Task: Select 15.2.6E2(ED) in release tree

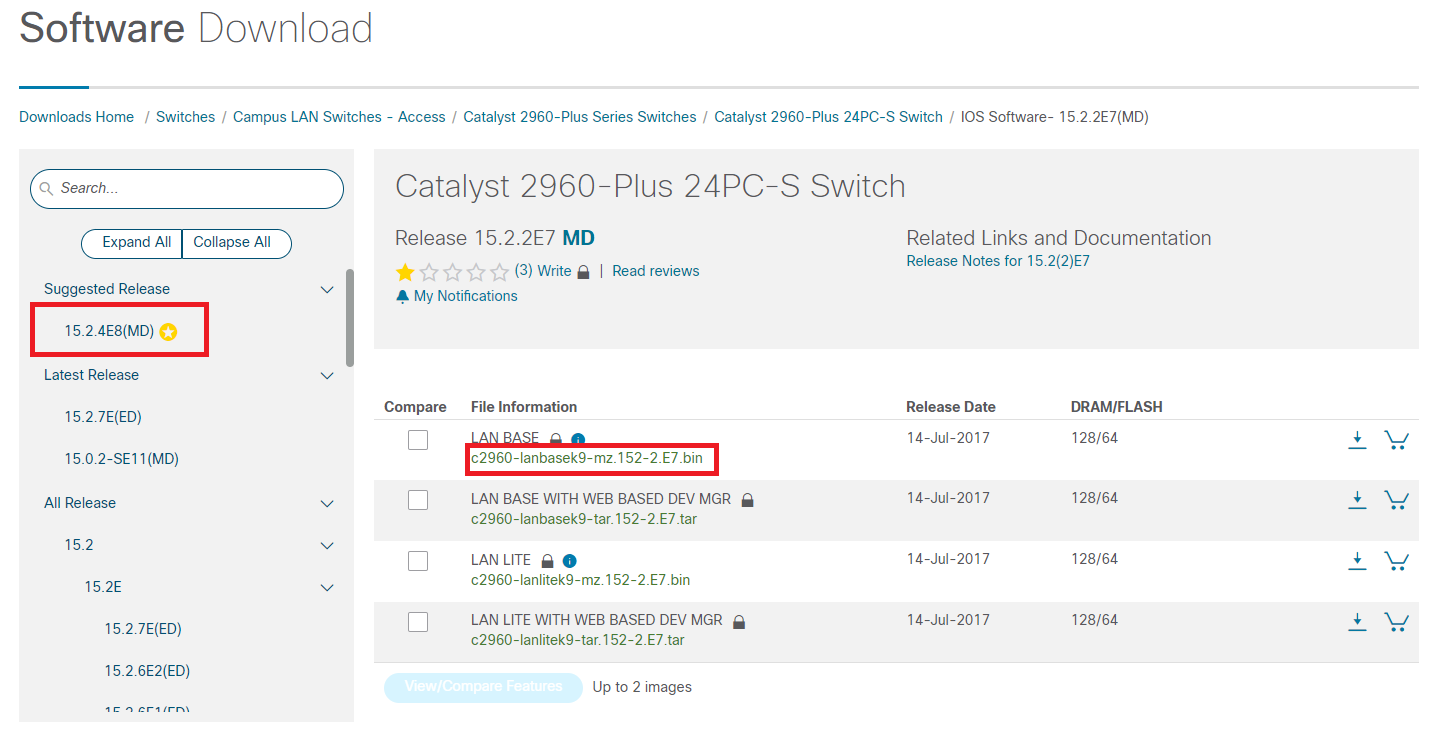Action: [x=147, y=671]
